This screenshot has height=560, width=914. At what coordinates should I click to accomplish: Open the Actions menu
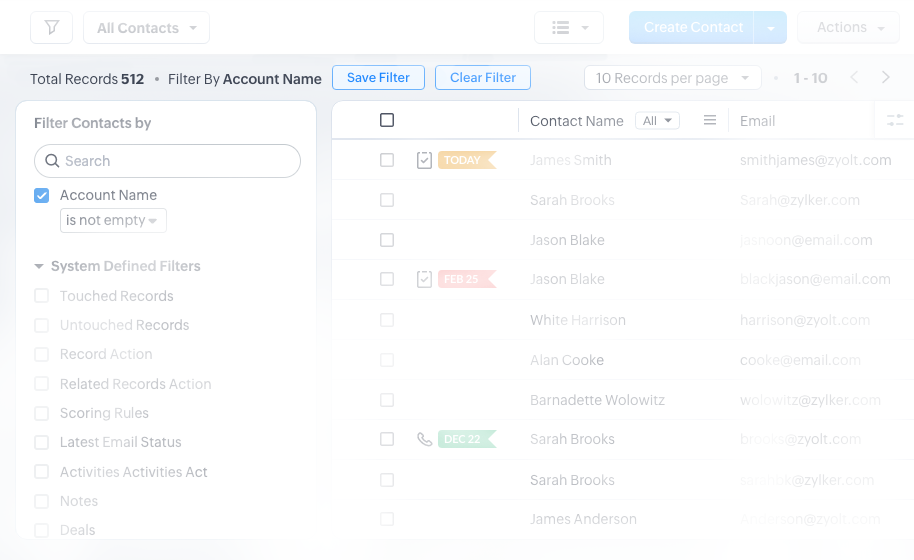point(849,28)
